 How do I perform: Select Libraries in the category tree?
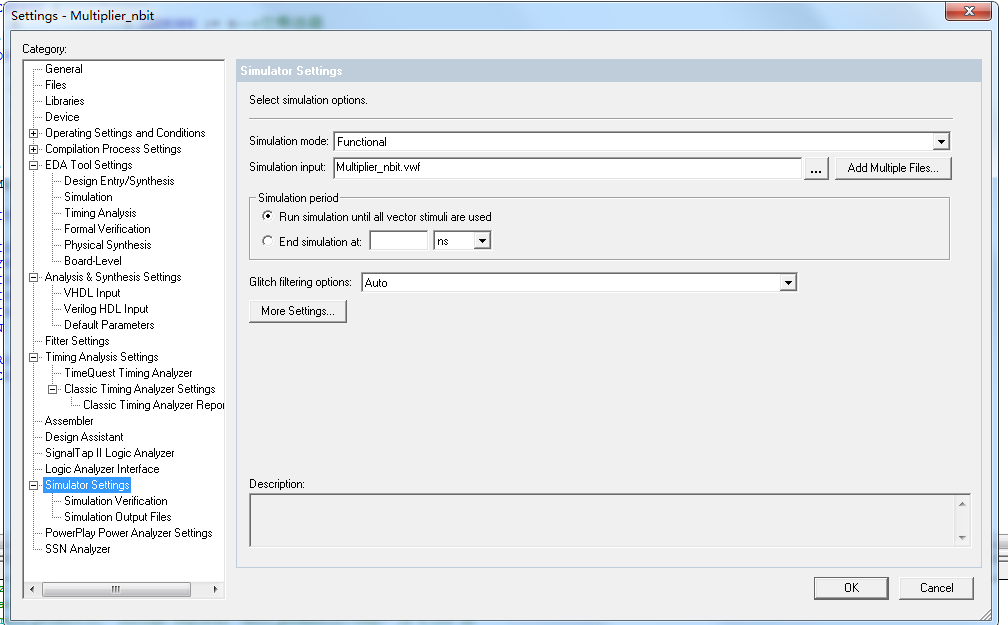[x=64, y=101]
